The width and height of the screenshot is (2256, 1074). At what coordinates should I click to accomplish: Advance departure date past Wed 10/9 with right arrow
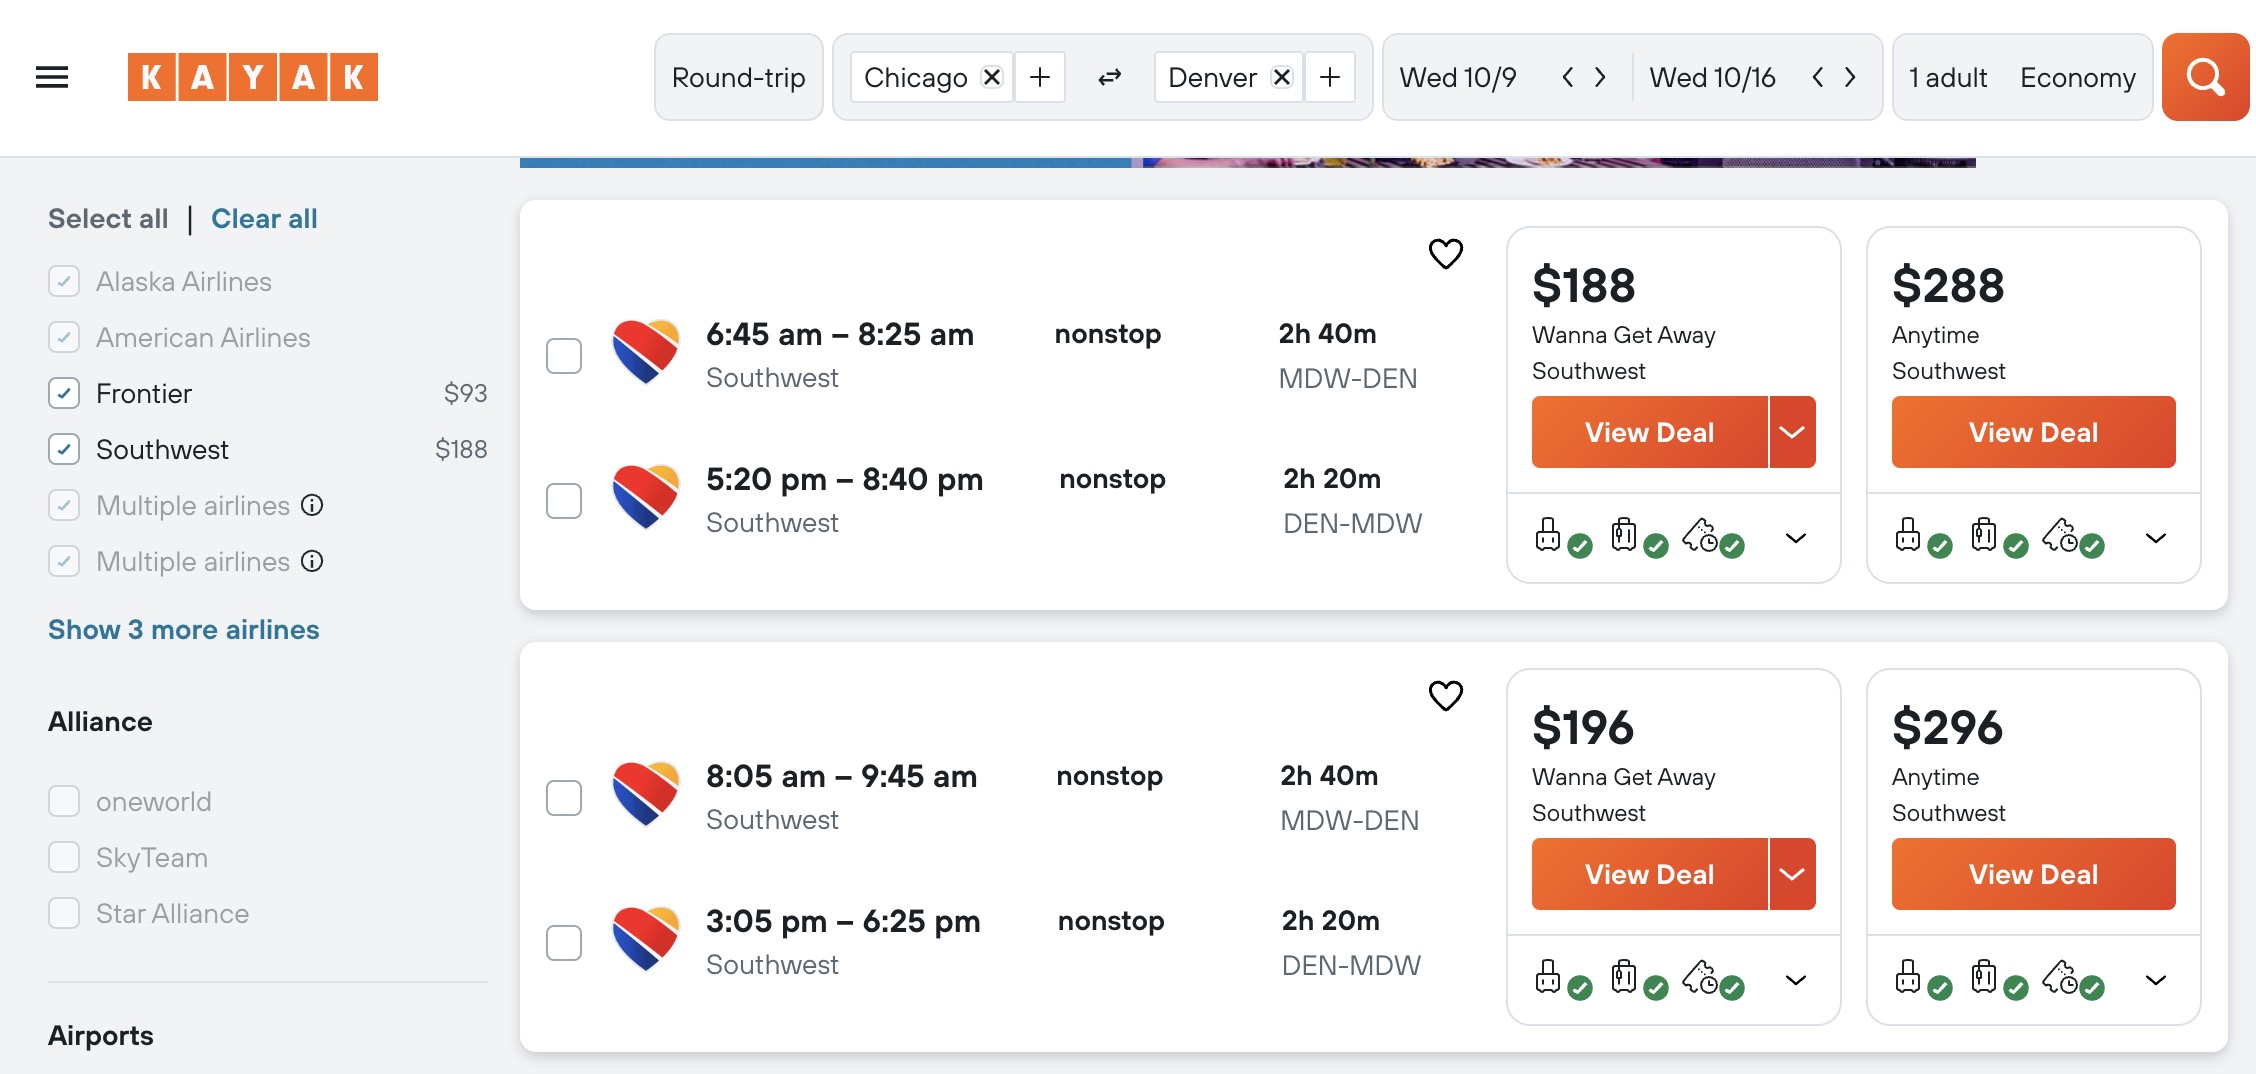[1602, 77]
